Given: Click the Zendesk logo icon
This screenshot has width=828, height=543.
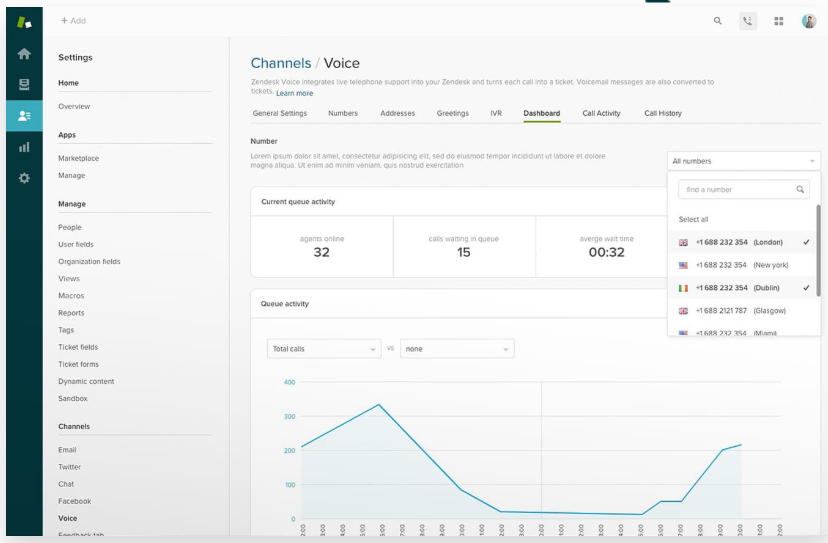Looking at the screenshot, I should pyautogui.click(x=24, y=22).
